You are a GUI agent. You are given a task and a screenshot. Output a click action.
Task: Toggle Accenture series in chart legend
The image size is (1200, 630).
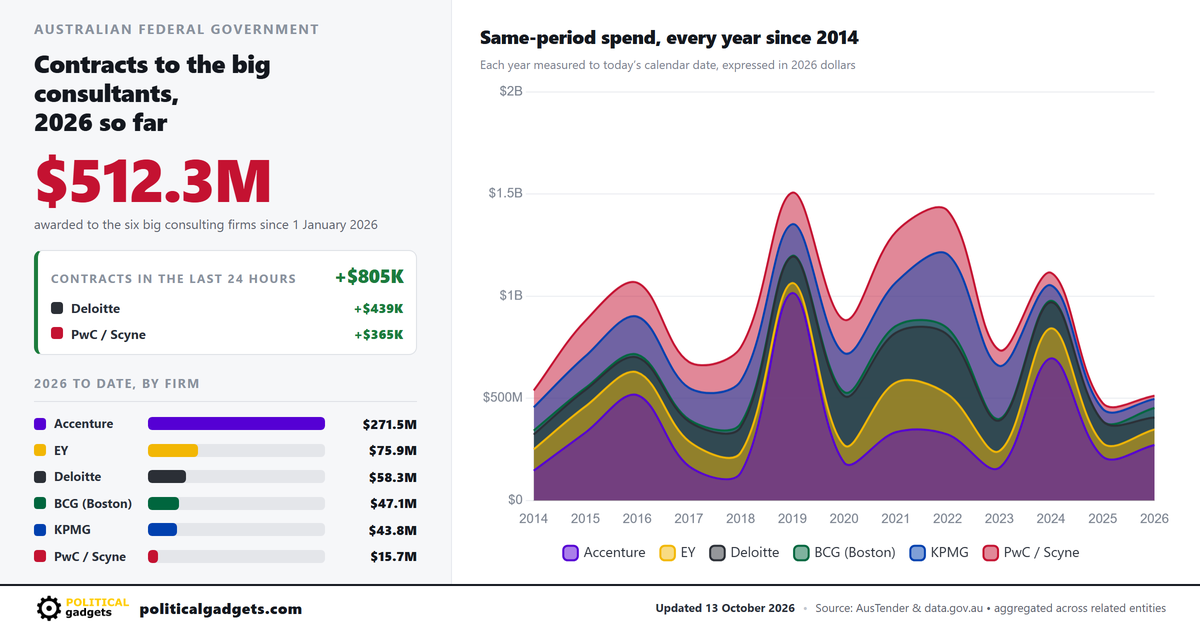click(604, 552)
